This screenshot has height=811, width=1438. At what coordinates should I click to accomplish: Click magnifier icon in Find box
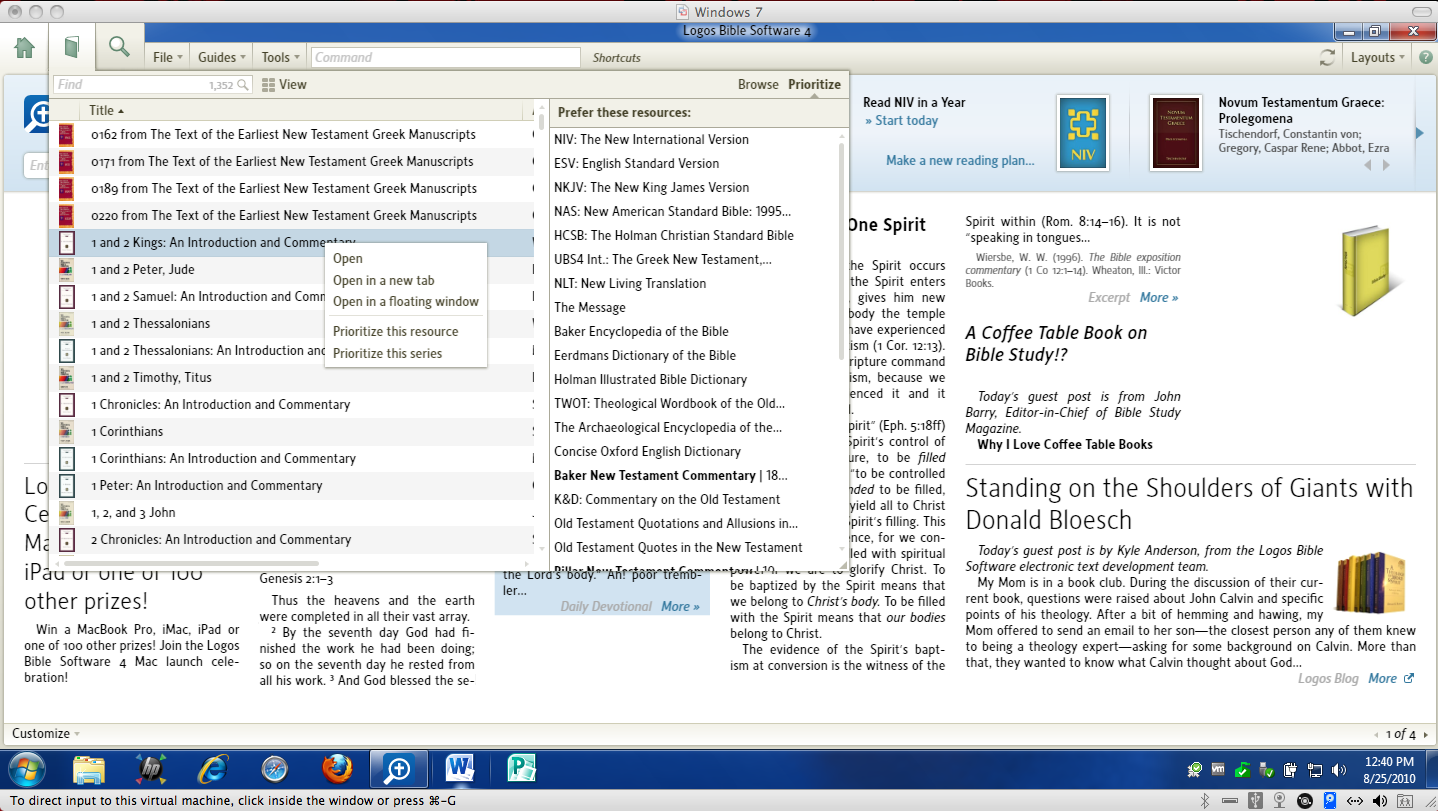pyautogui.click(x=243, y=85)
